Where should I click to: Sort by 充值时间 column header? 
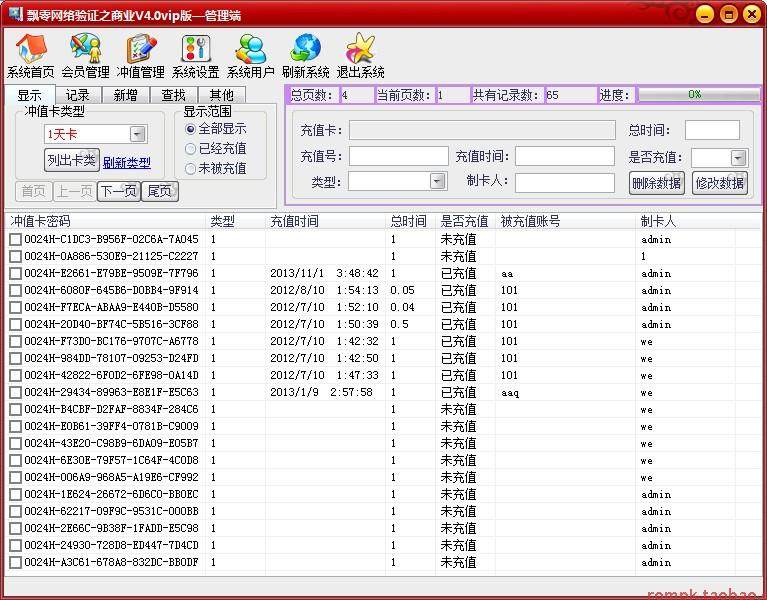(x=326, y=221)
